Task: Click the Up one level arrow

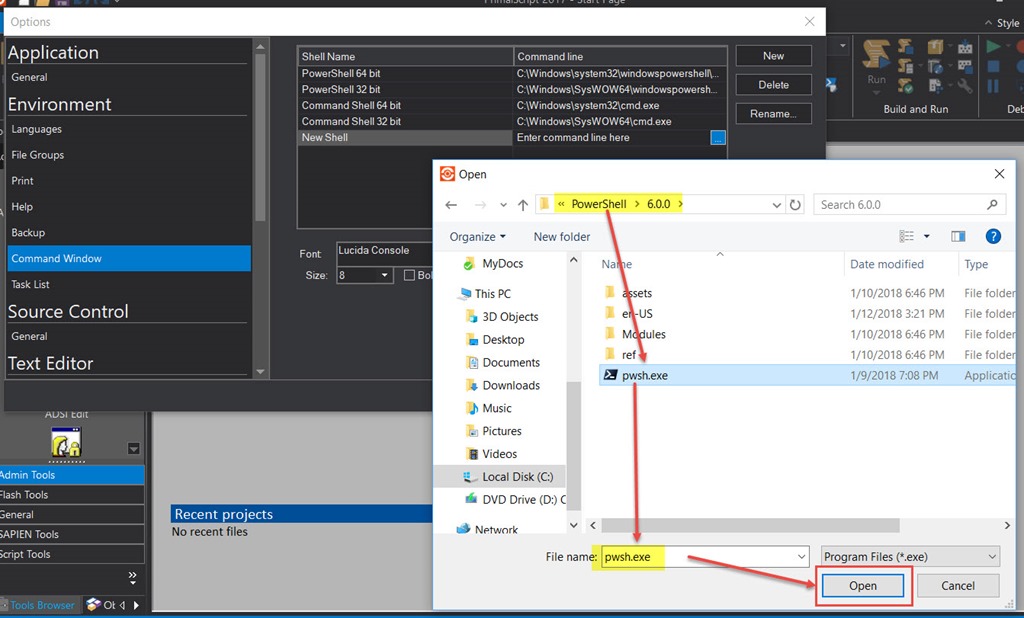Action: pyautogui.click(x=523, y=204)
